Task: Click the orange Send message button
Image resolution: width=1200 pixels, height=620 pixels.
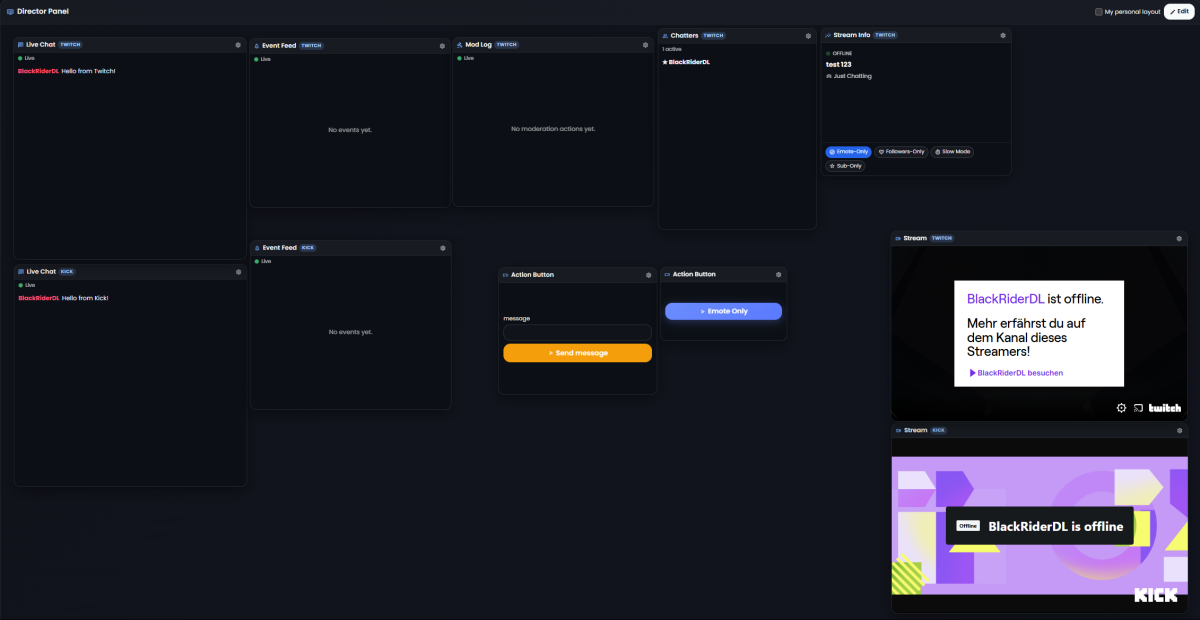Action: tap(577, 353)
